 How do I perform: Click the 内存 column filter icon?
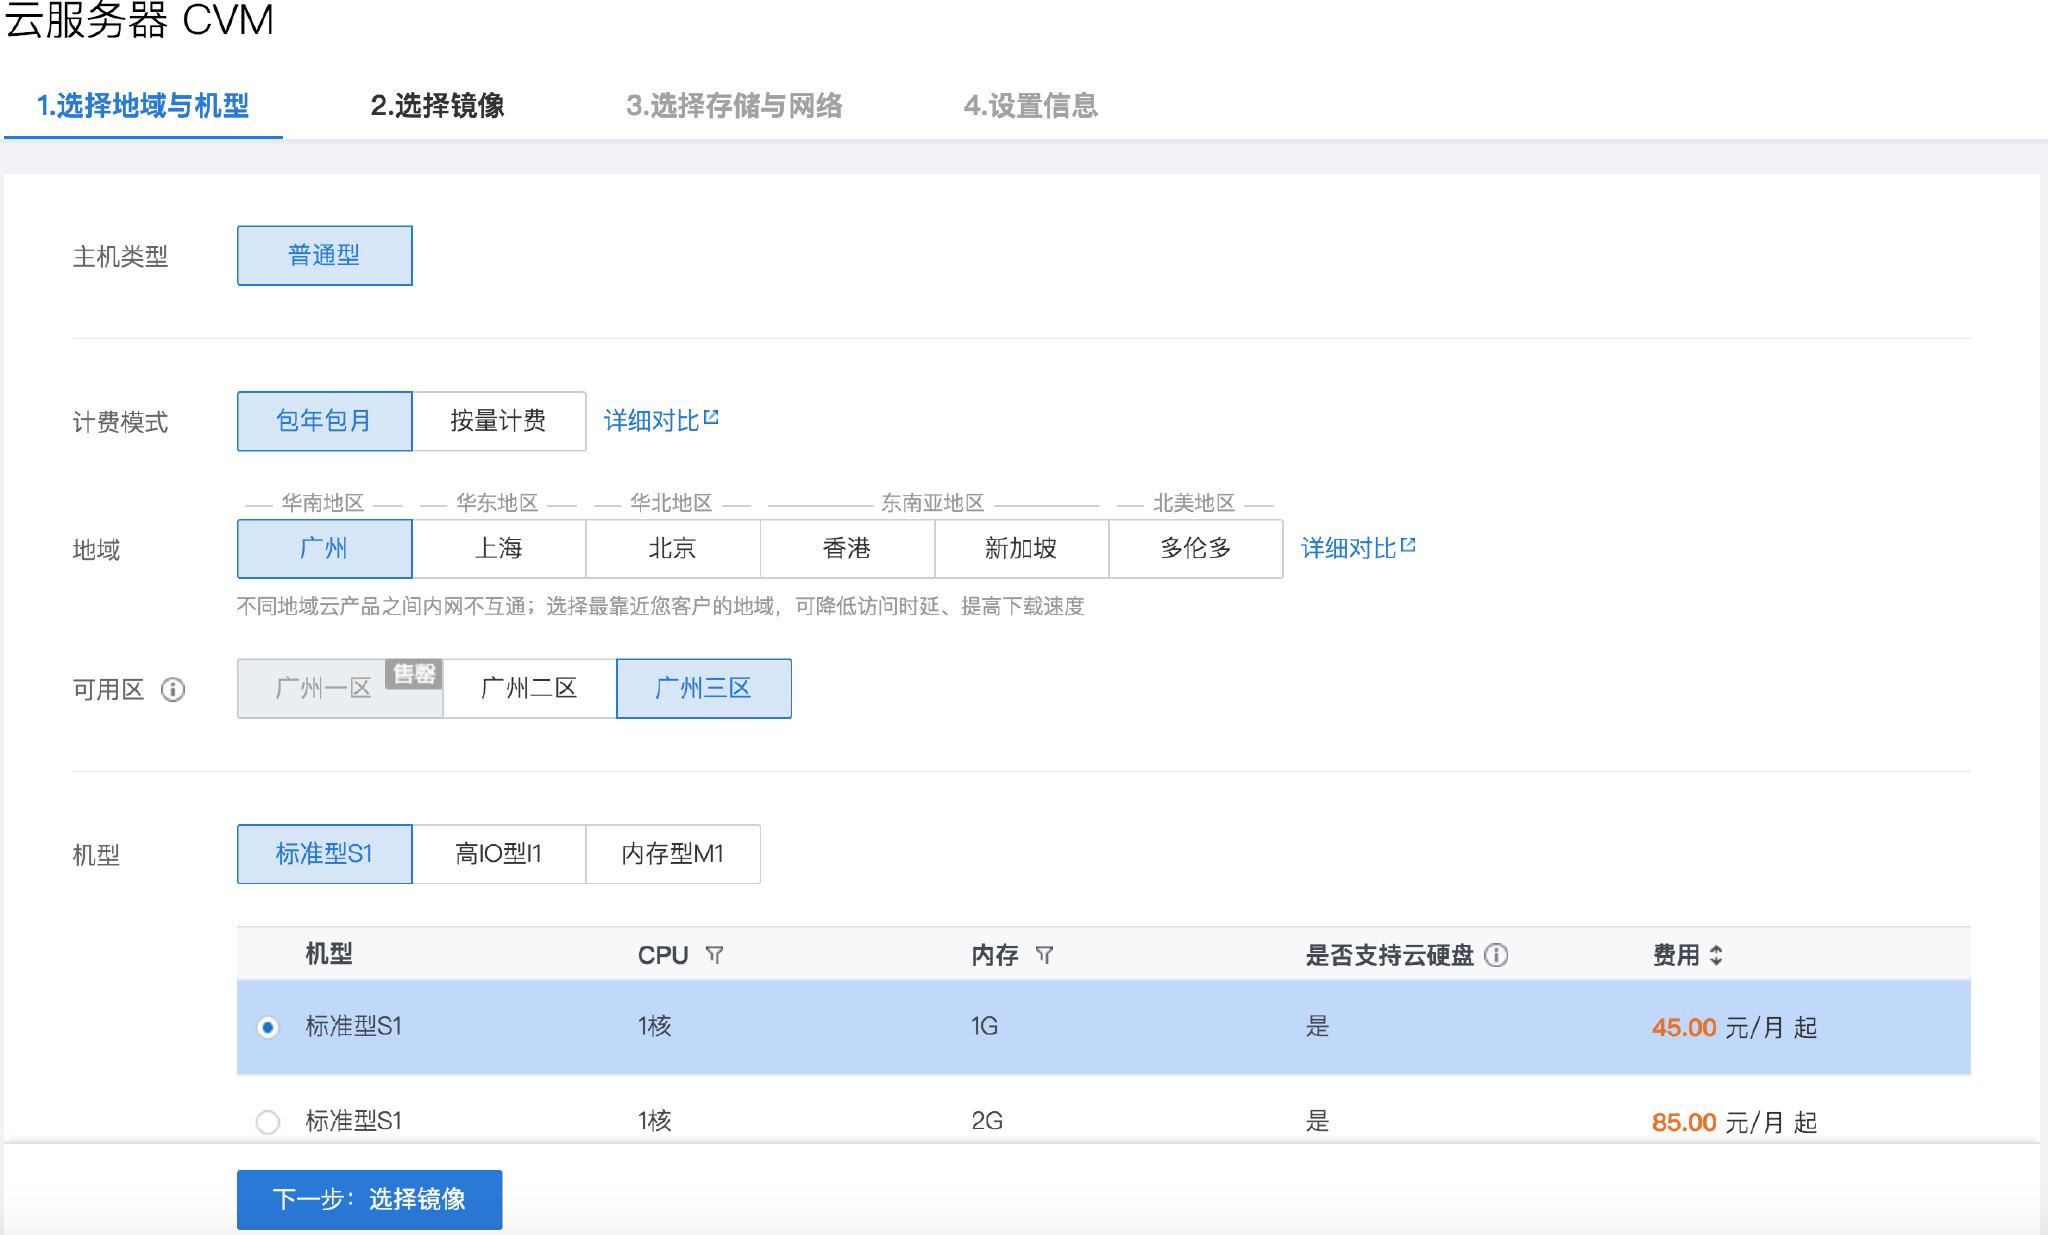click(x=1044, y=955)
